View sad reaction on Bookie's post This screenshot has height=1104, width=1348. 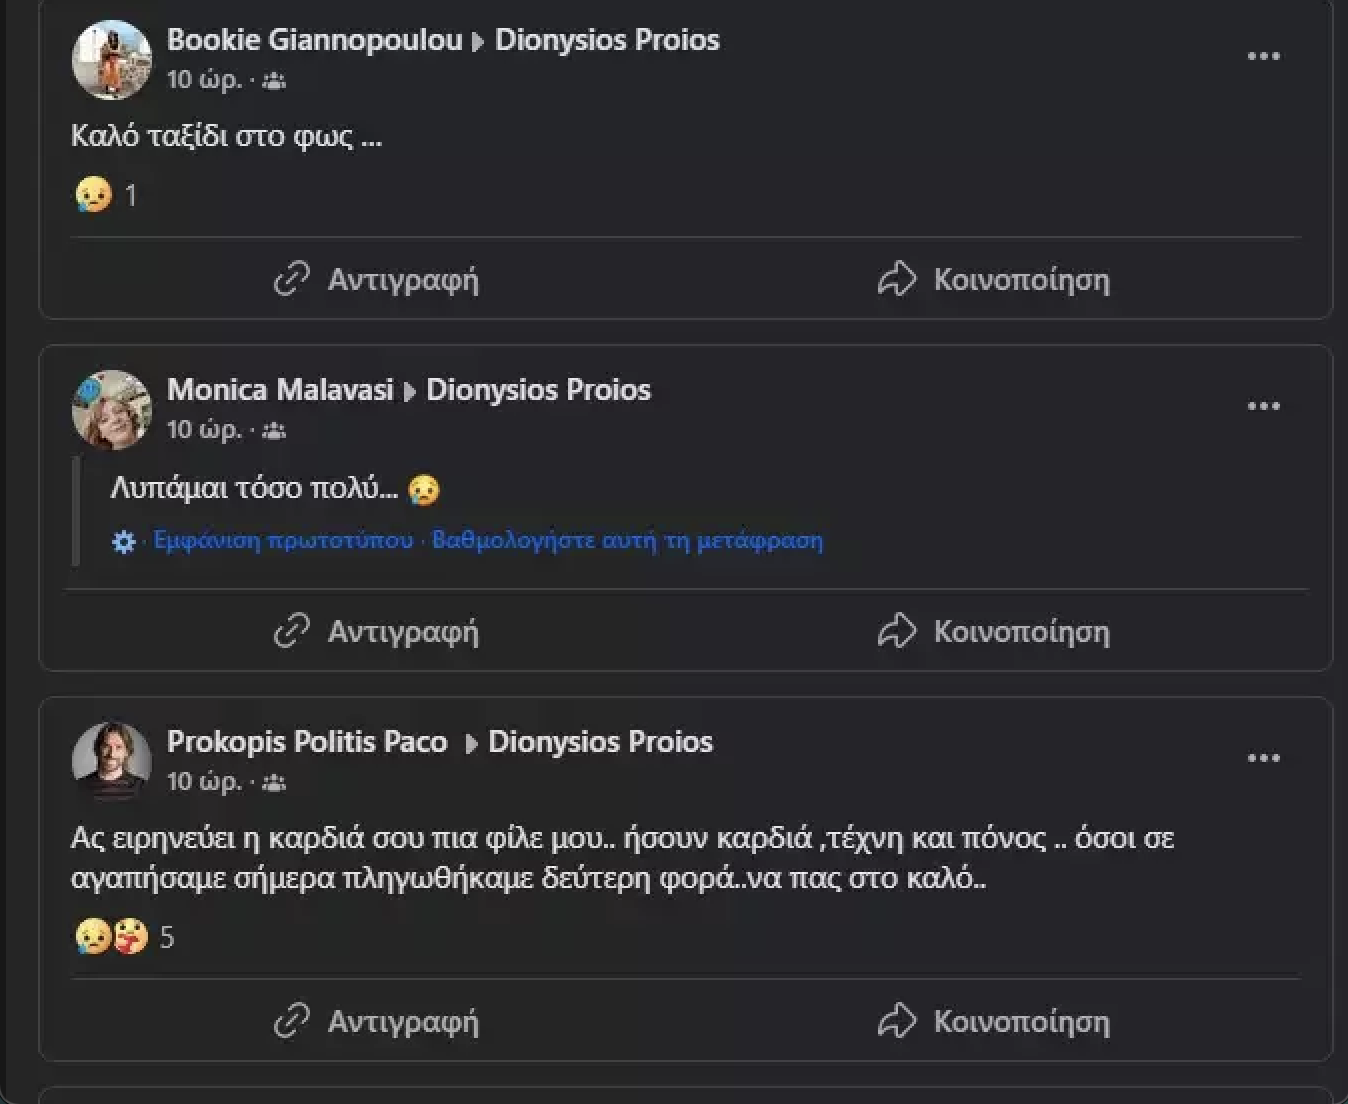pyautogui.click(x=94, y=194)
